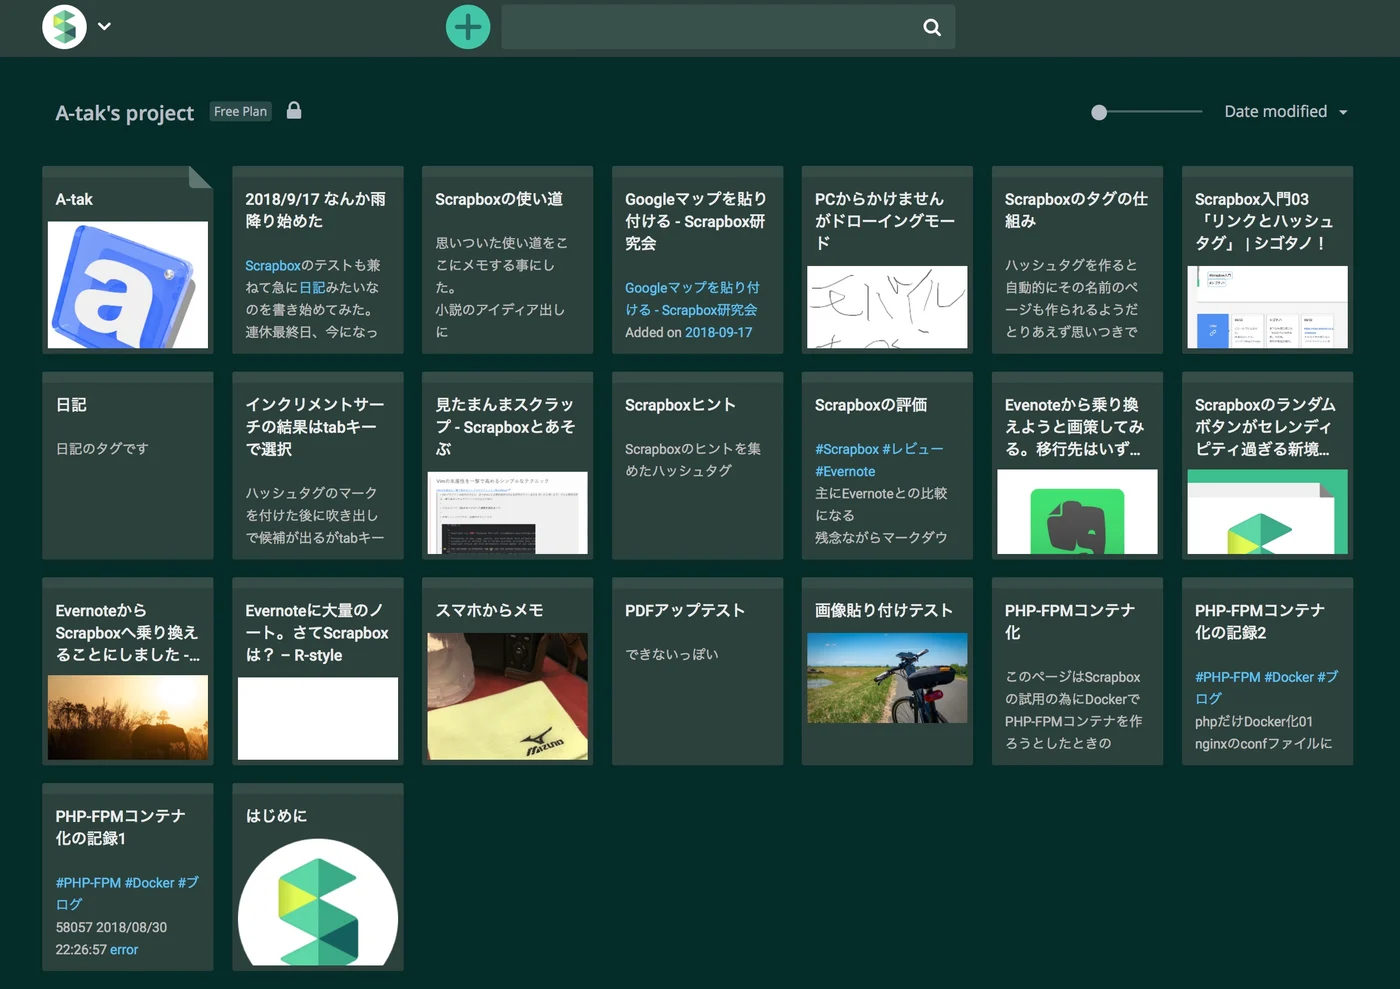Click the #Evernote hashtag link
Image resolution: width=1400 pixels, height=989 pixels.
click(845, 471)
